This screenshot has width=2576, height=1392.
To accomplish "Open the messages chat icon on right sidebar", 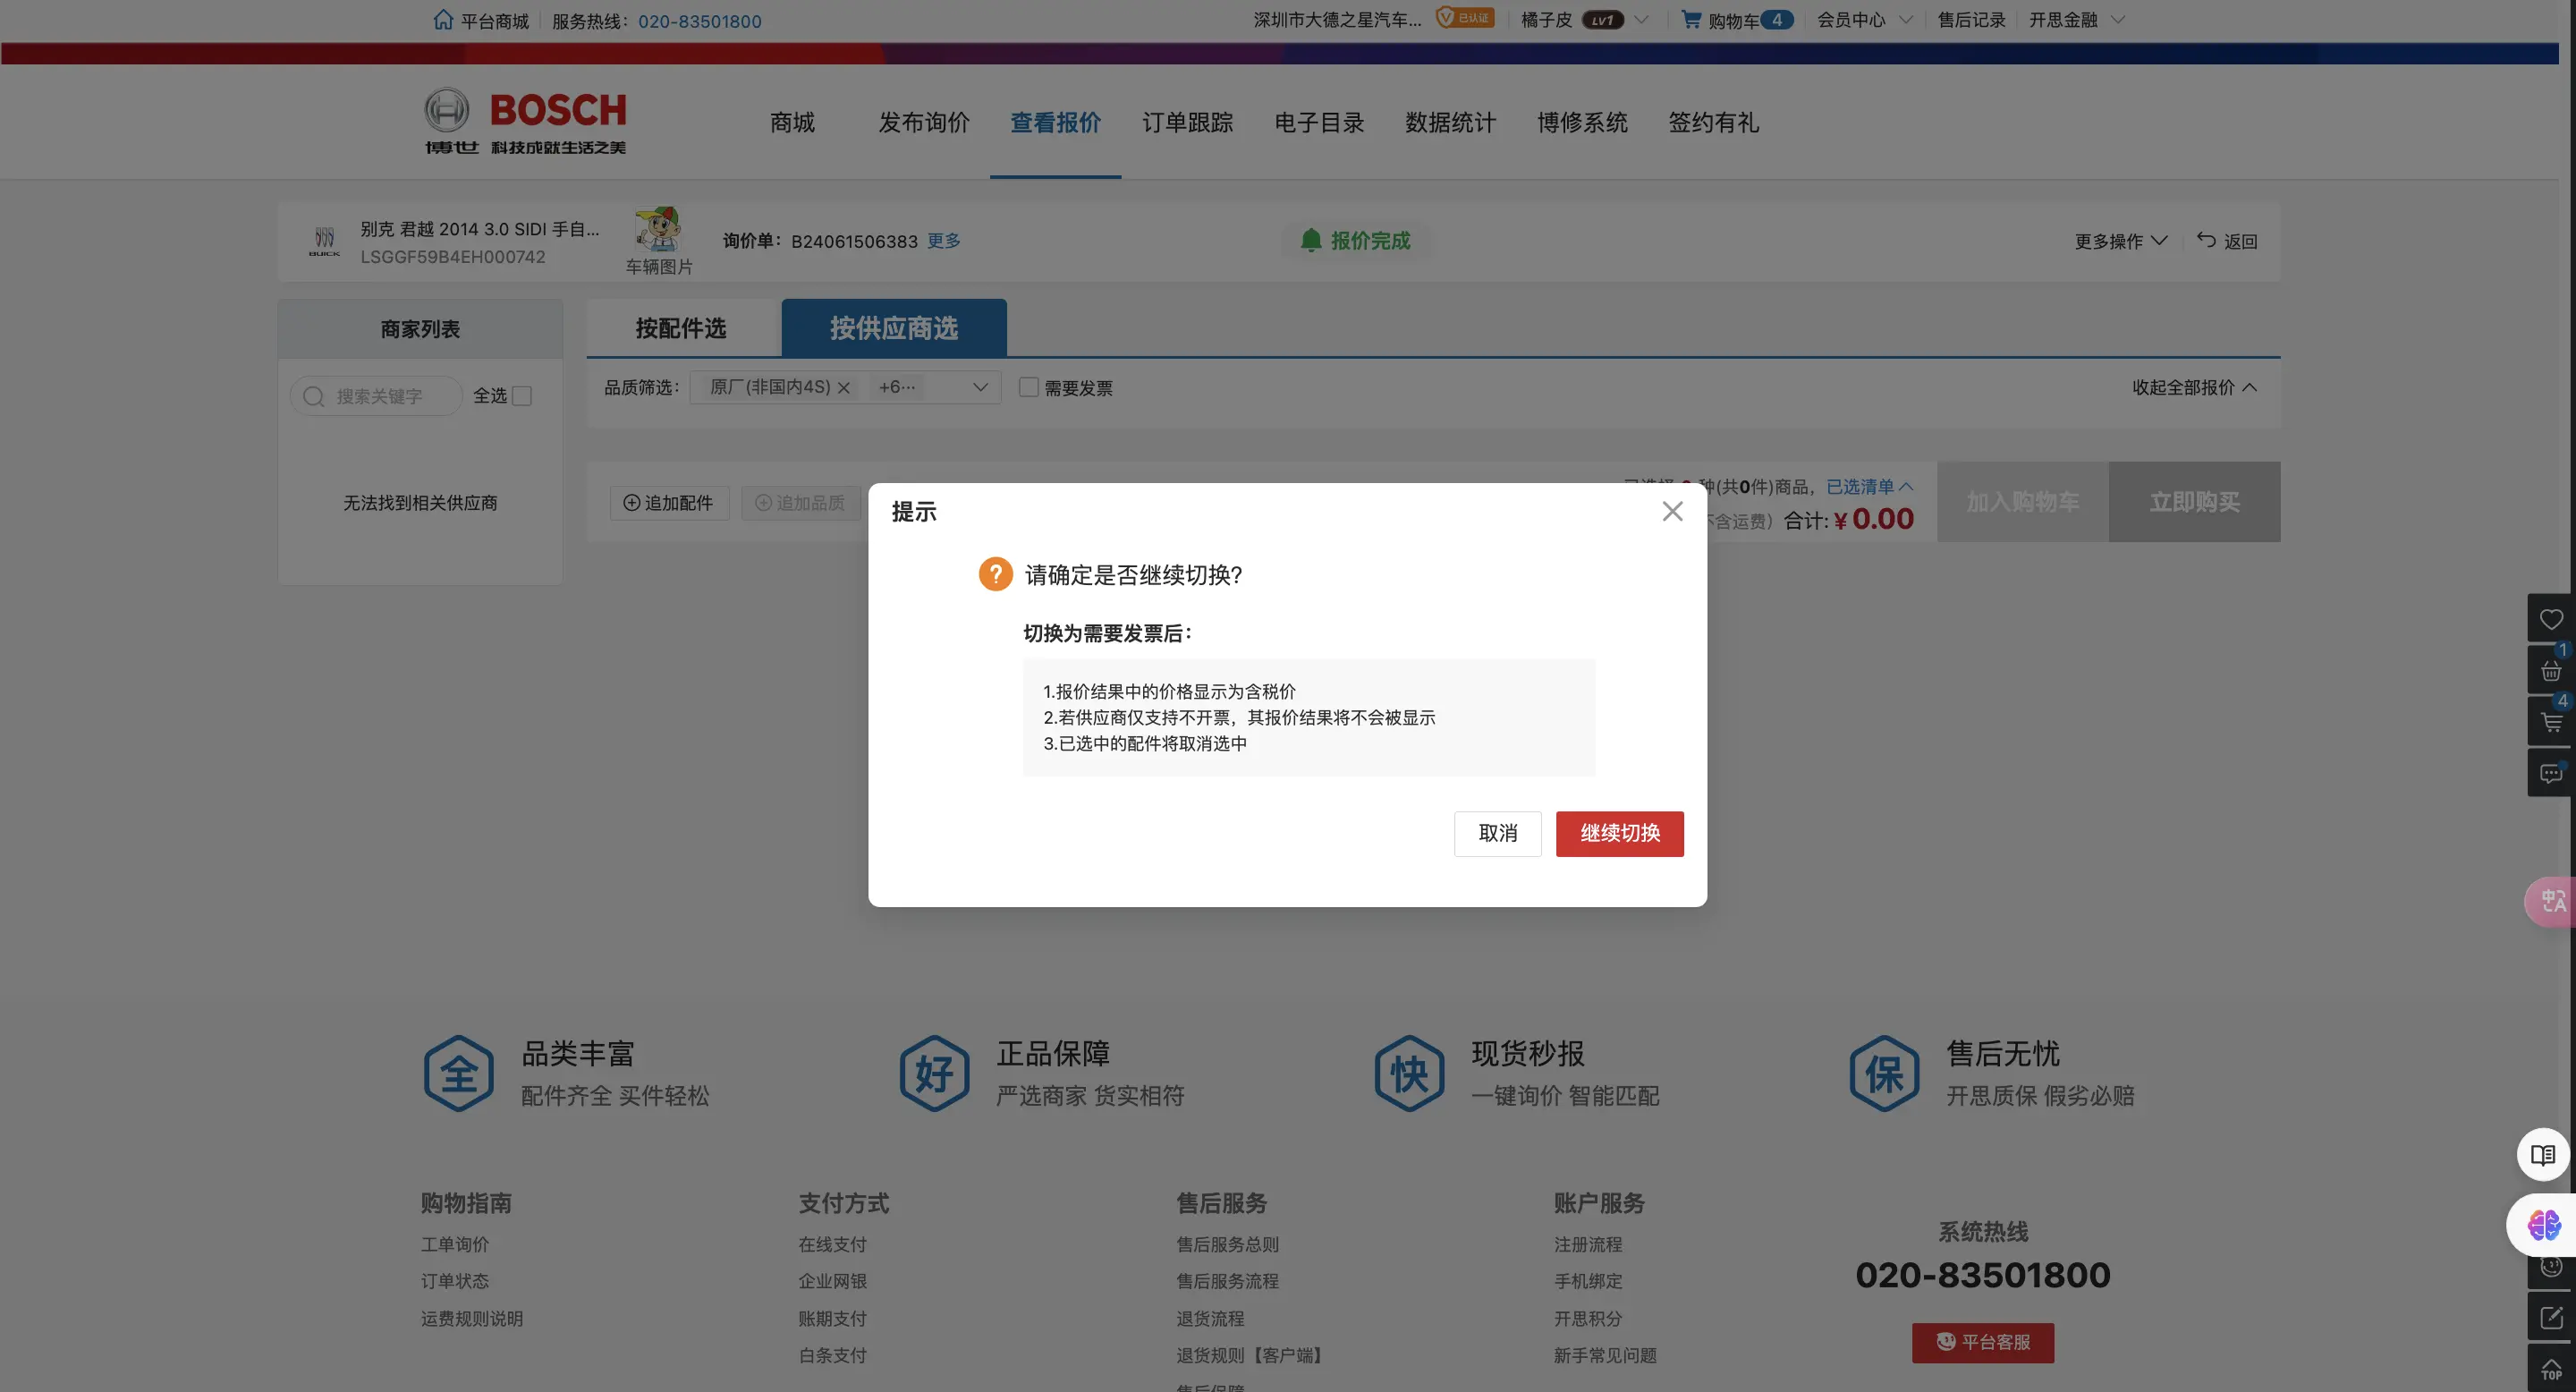I will 2551,772.
